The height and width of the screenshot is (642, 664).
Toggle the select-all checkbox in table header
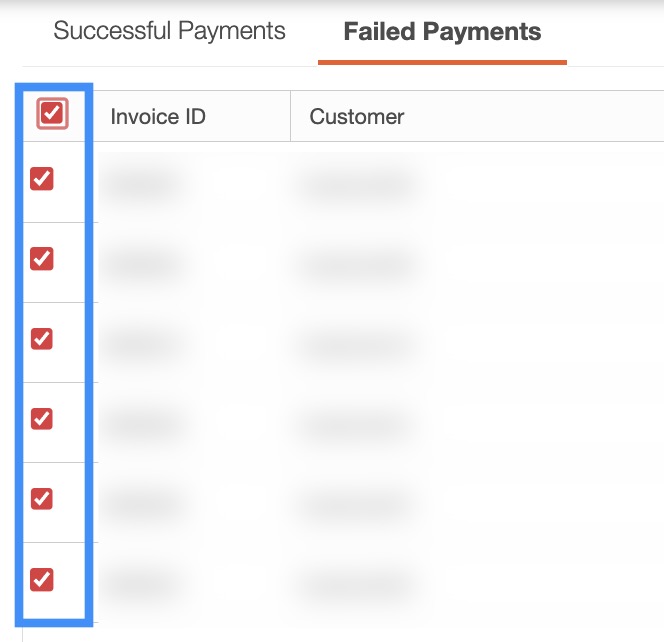point(52,114)
